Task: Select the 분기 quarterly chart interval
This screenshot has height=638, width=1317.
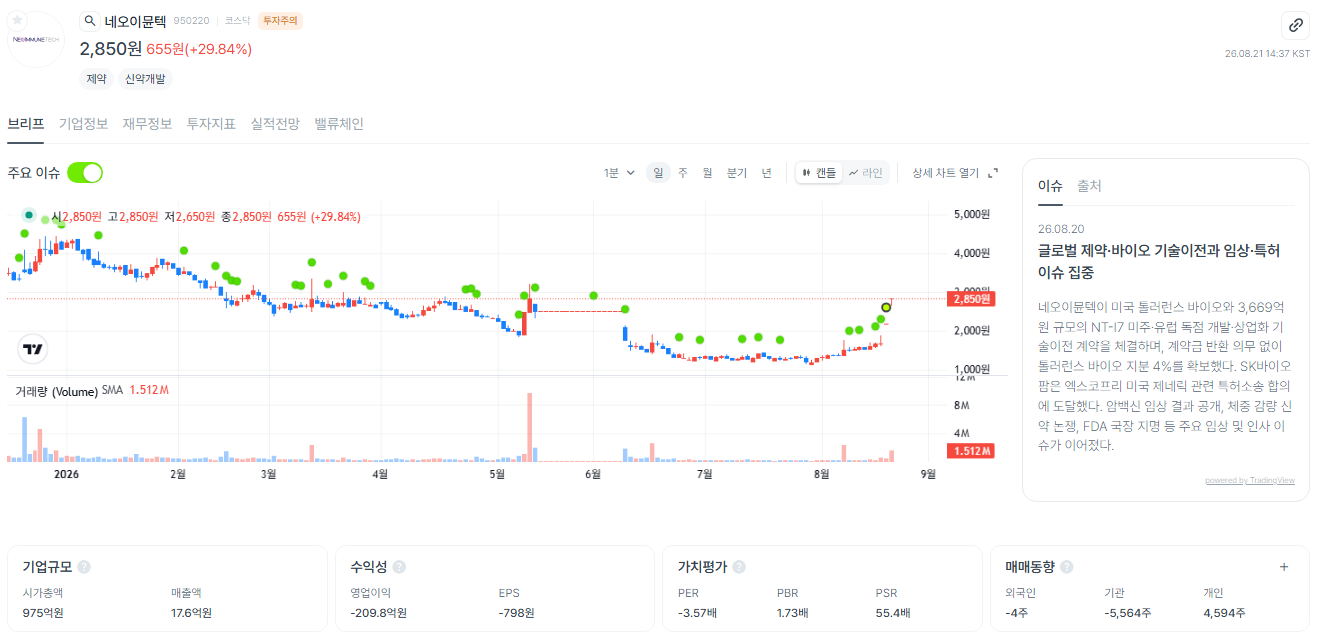Action: 737,173
